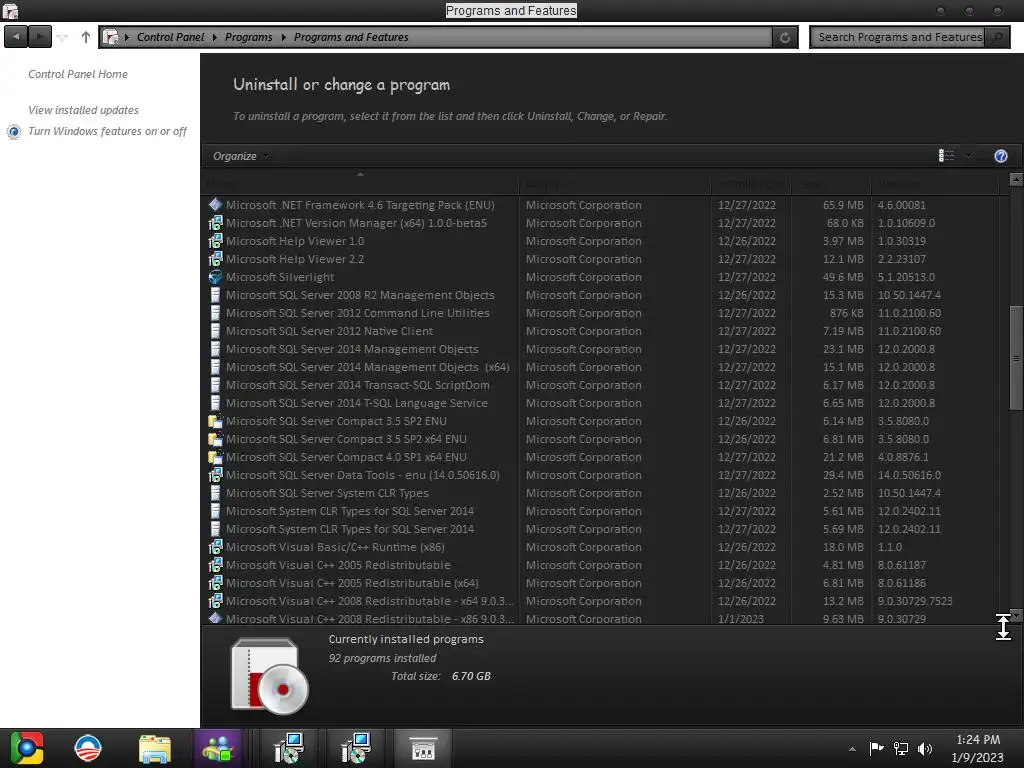Click the Microsoft Silverlight icon
Image resolution: width=1024 pixels, height=768 pixels.
(216, 277)
